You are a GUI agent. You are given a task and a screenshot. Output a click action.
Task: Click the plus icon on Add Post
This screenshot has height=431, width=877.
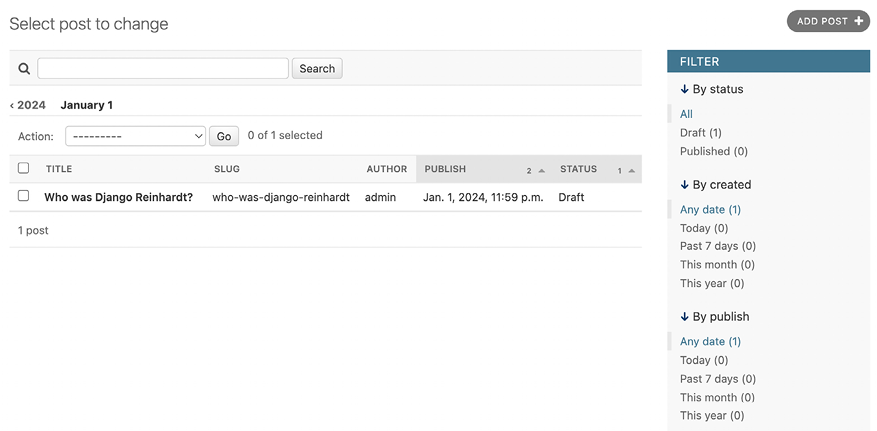click(859, 21)
